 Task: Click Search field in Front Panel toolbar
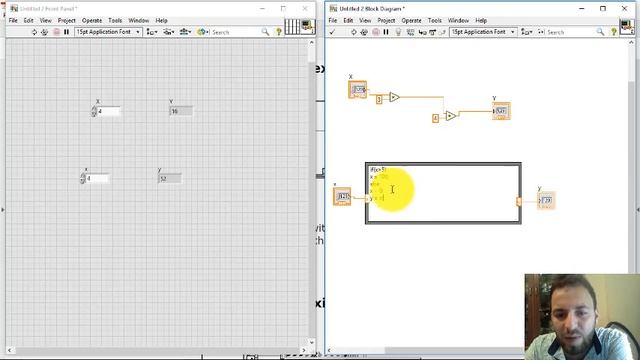click(236, 32)
